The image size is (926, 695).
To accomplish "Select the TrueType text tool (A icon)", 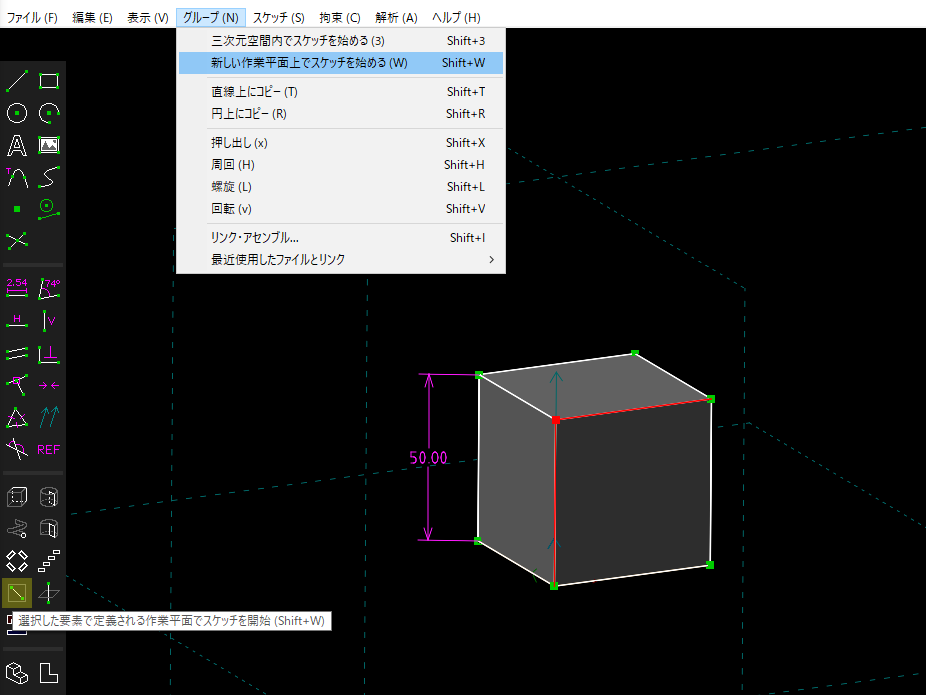I will coord(17,146).
